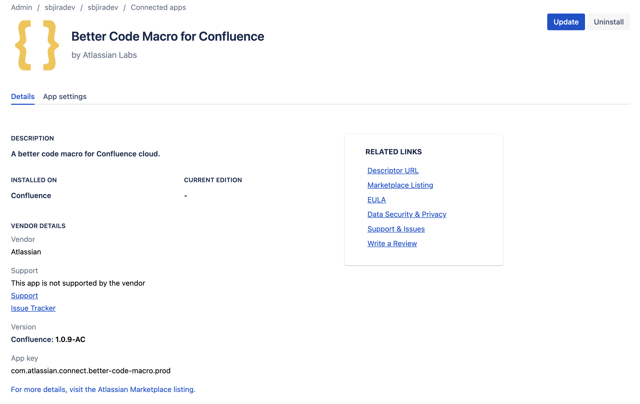The image size is (640, 404).
Task: Open the Marketplace Listing link
Action: tap(400, 185)
